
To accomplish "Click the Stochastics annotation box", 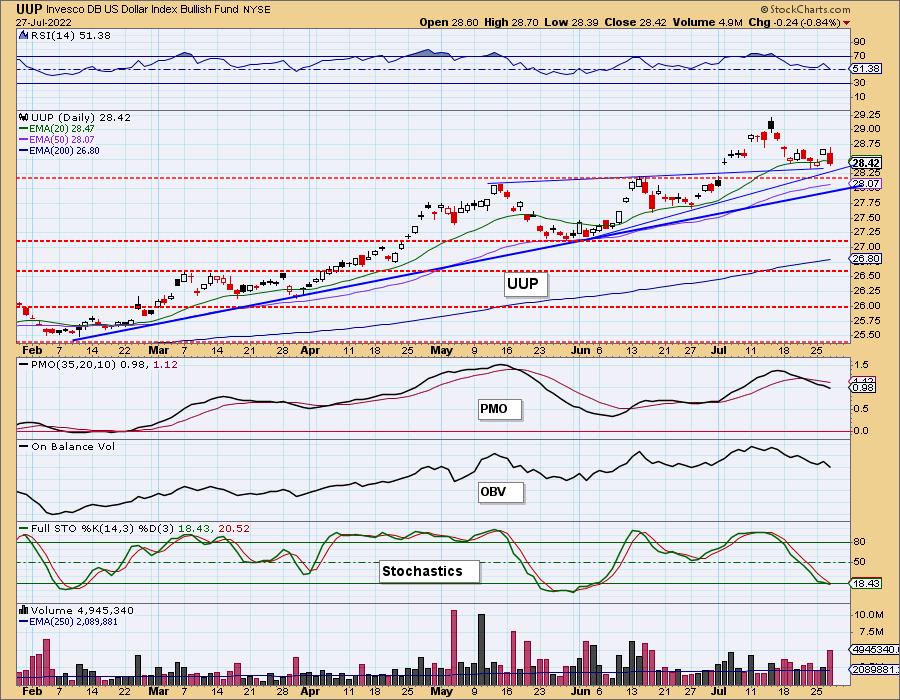I will [429, 571].
